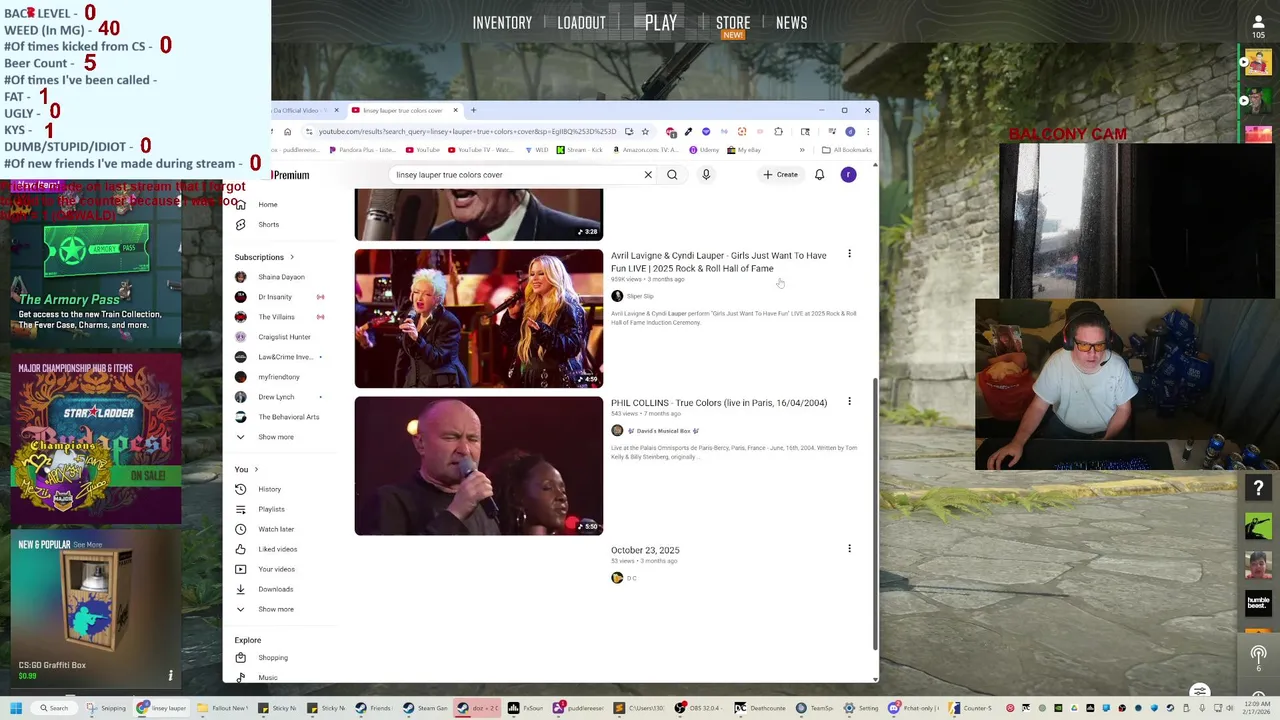Image resolution: width=1280 pixels, height=720 pixels.
Task: Open YouTube notifications bell
Action: [x=819, y=175]
